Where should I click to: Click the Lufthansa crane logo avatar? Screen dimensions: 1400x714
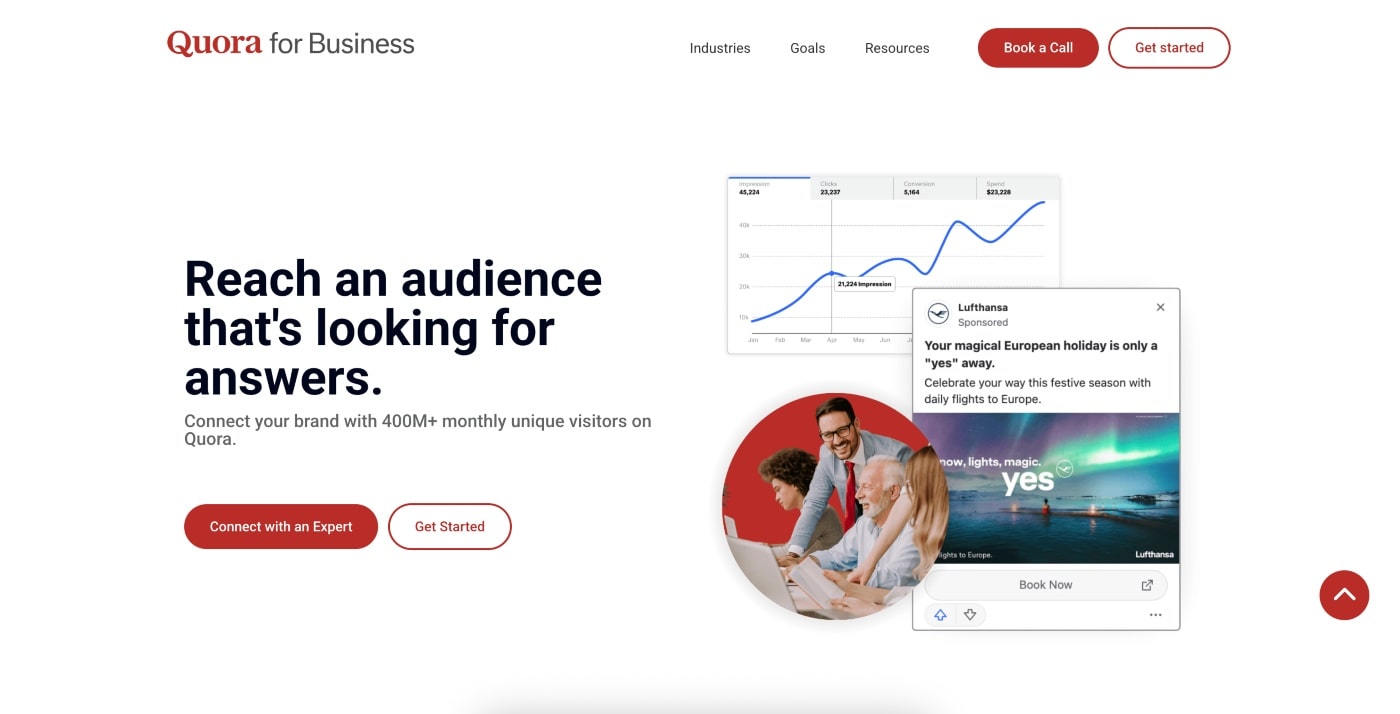click(938, 314)
